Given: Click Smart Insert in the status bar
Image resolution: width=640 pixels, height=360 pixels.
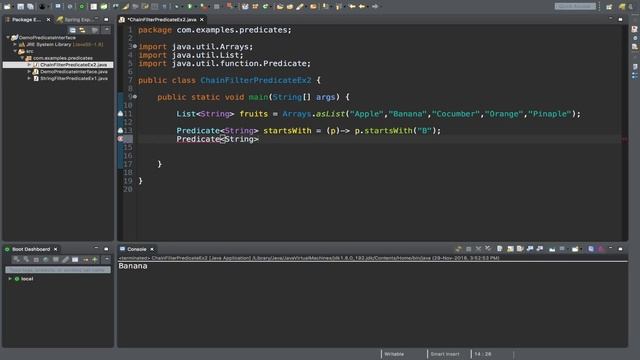Looking at the screenshot, I should click(x=445, y=354).
